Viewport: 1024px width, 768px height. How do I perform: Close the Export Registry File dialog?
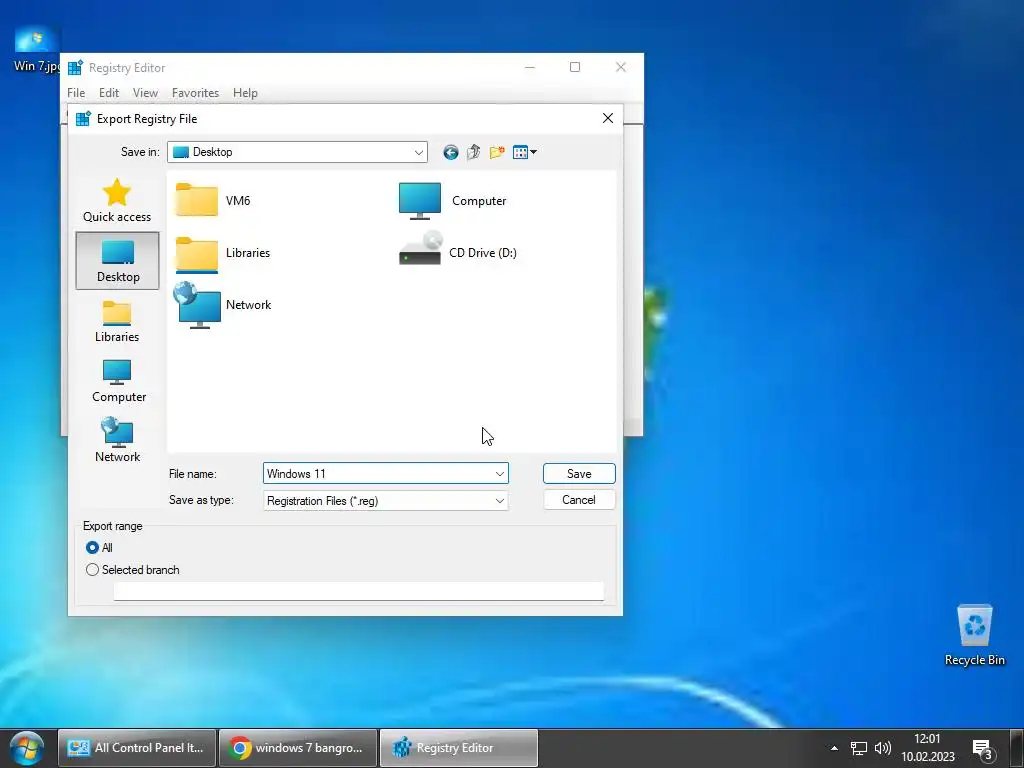coord(607,118)
